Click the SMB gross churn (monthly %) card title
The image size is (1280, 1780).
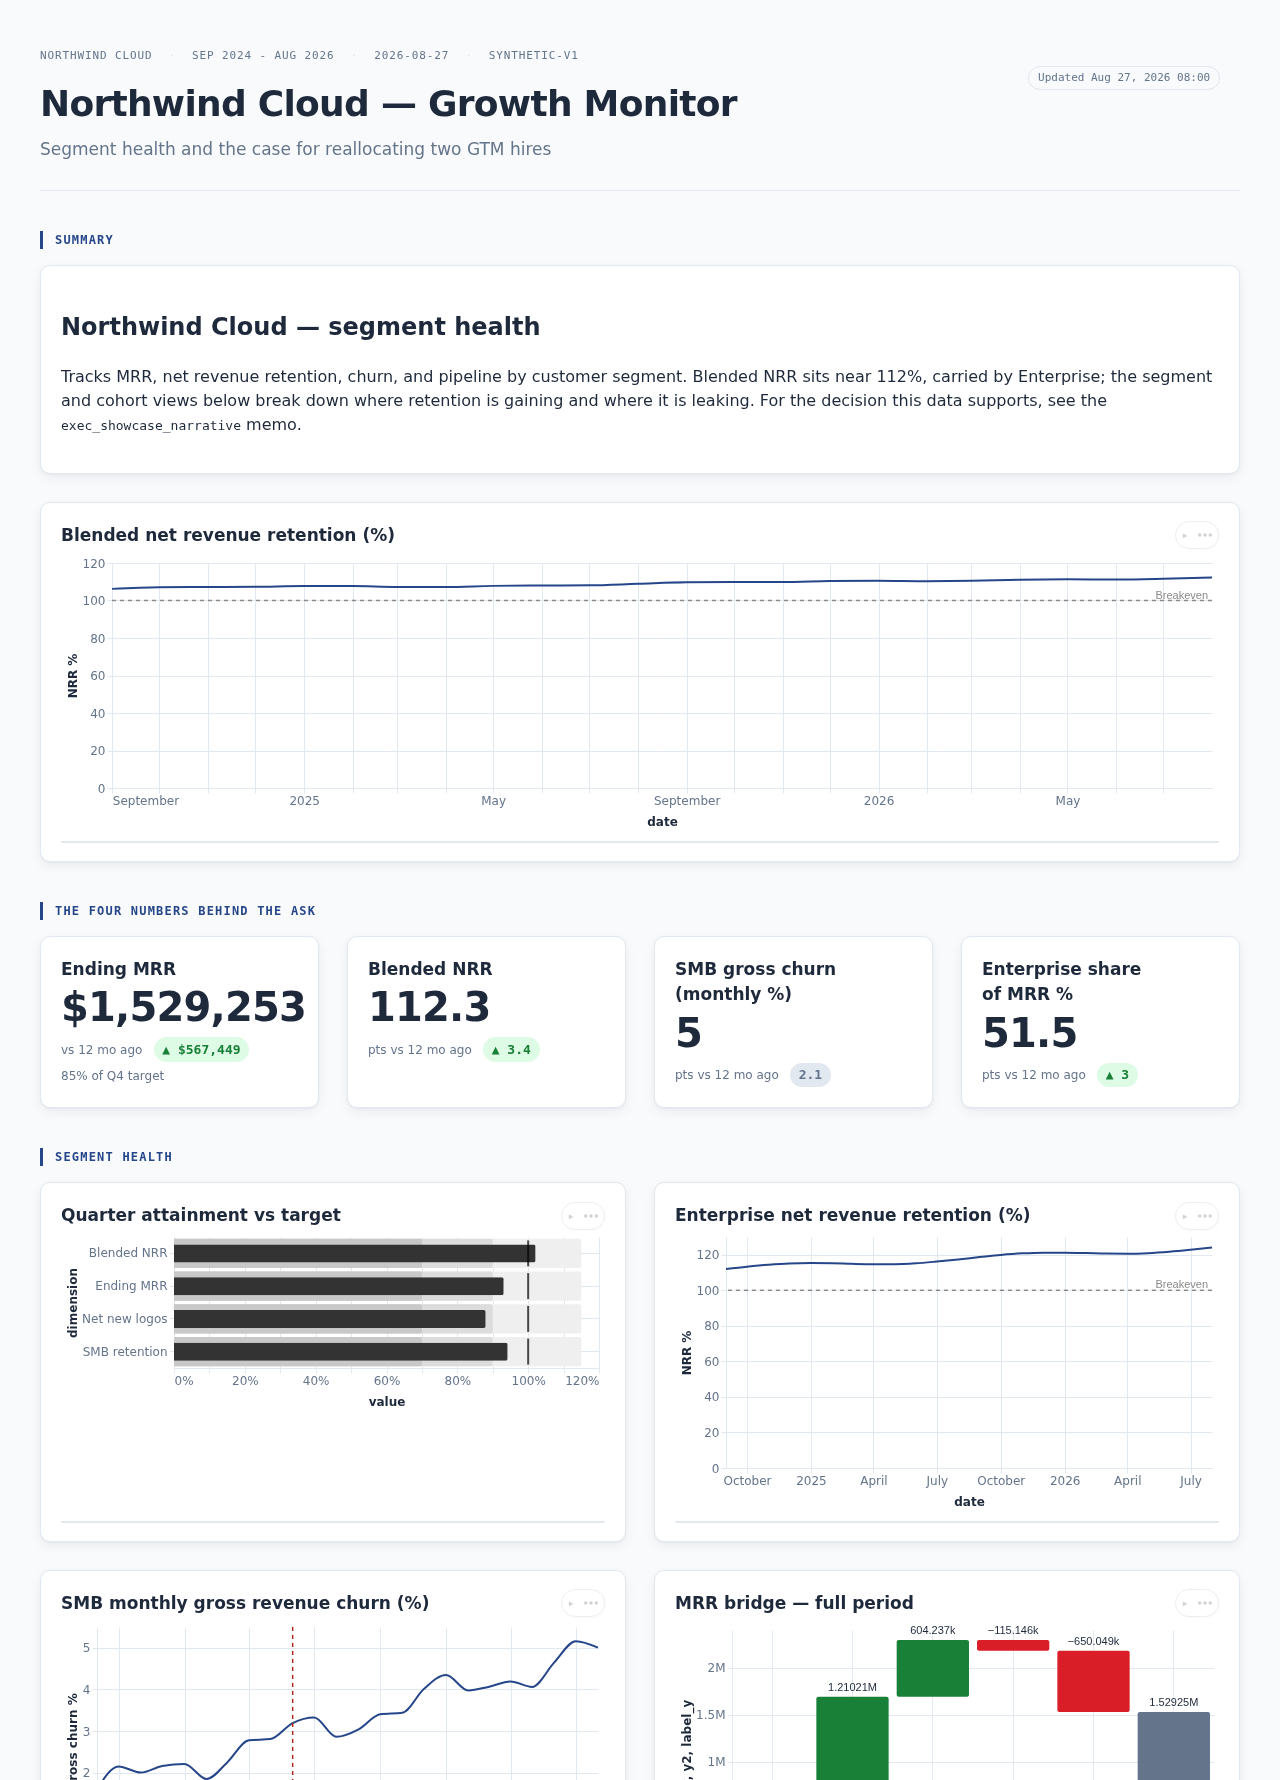click(755, 981)
